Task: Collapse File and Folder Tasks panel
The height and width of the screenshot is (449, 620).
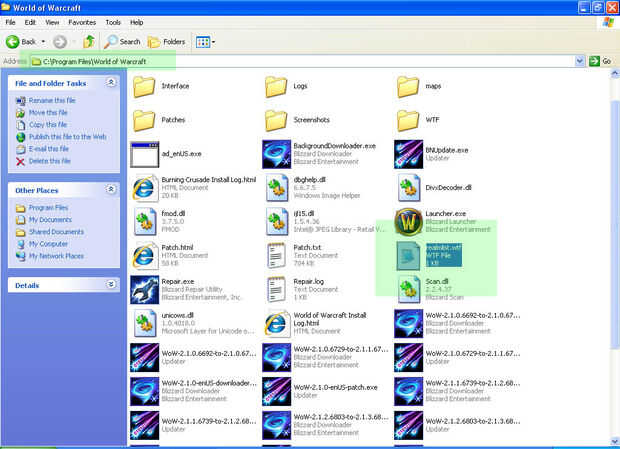Action: click(x=111, y=83)
